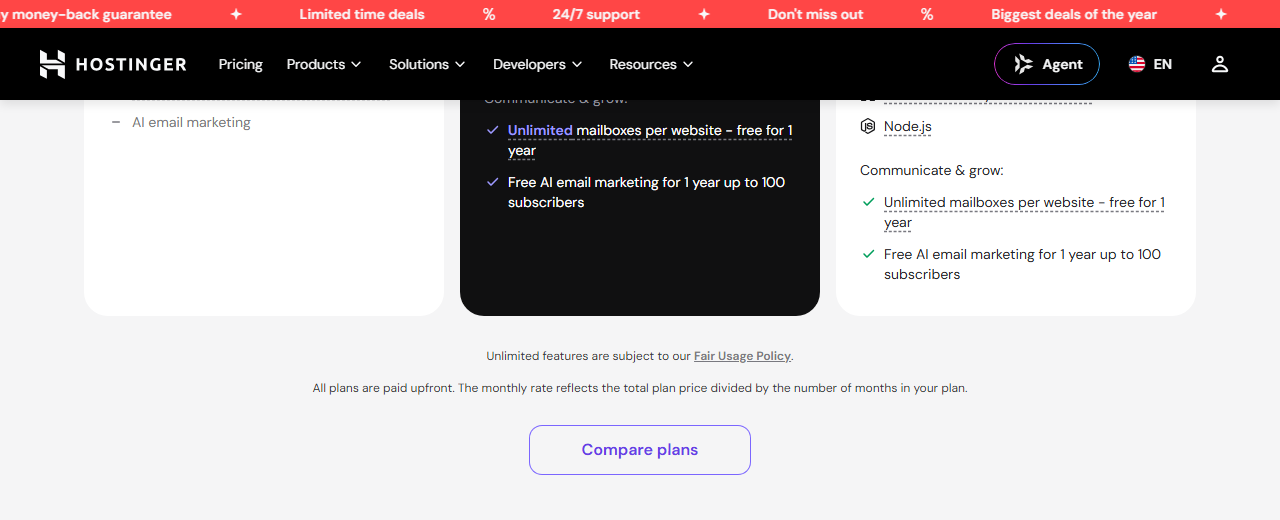
Task: Click the star icon after 24/7 support
Action: coord(704,14)
